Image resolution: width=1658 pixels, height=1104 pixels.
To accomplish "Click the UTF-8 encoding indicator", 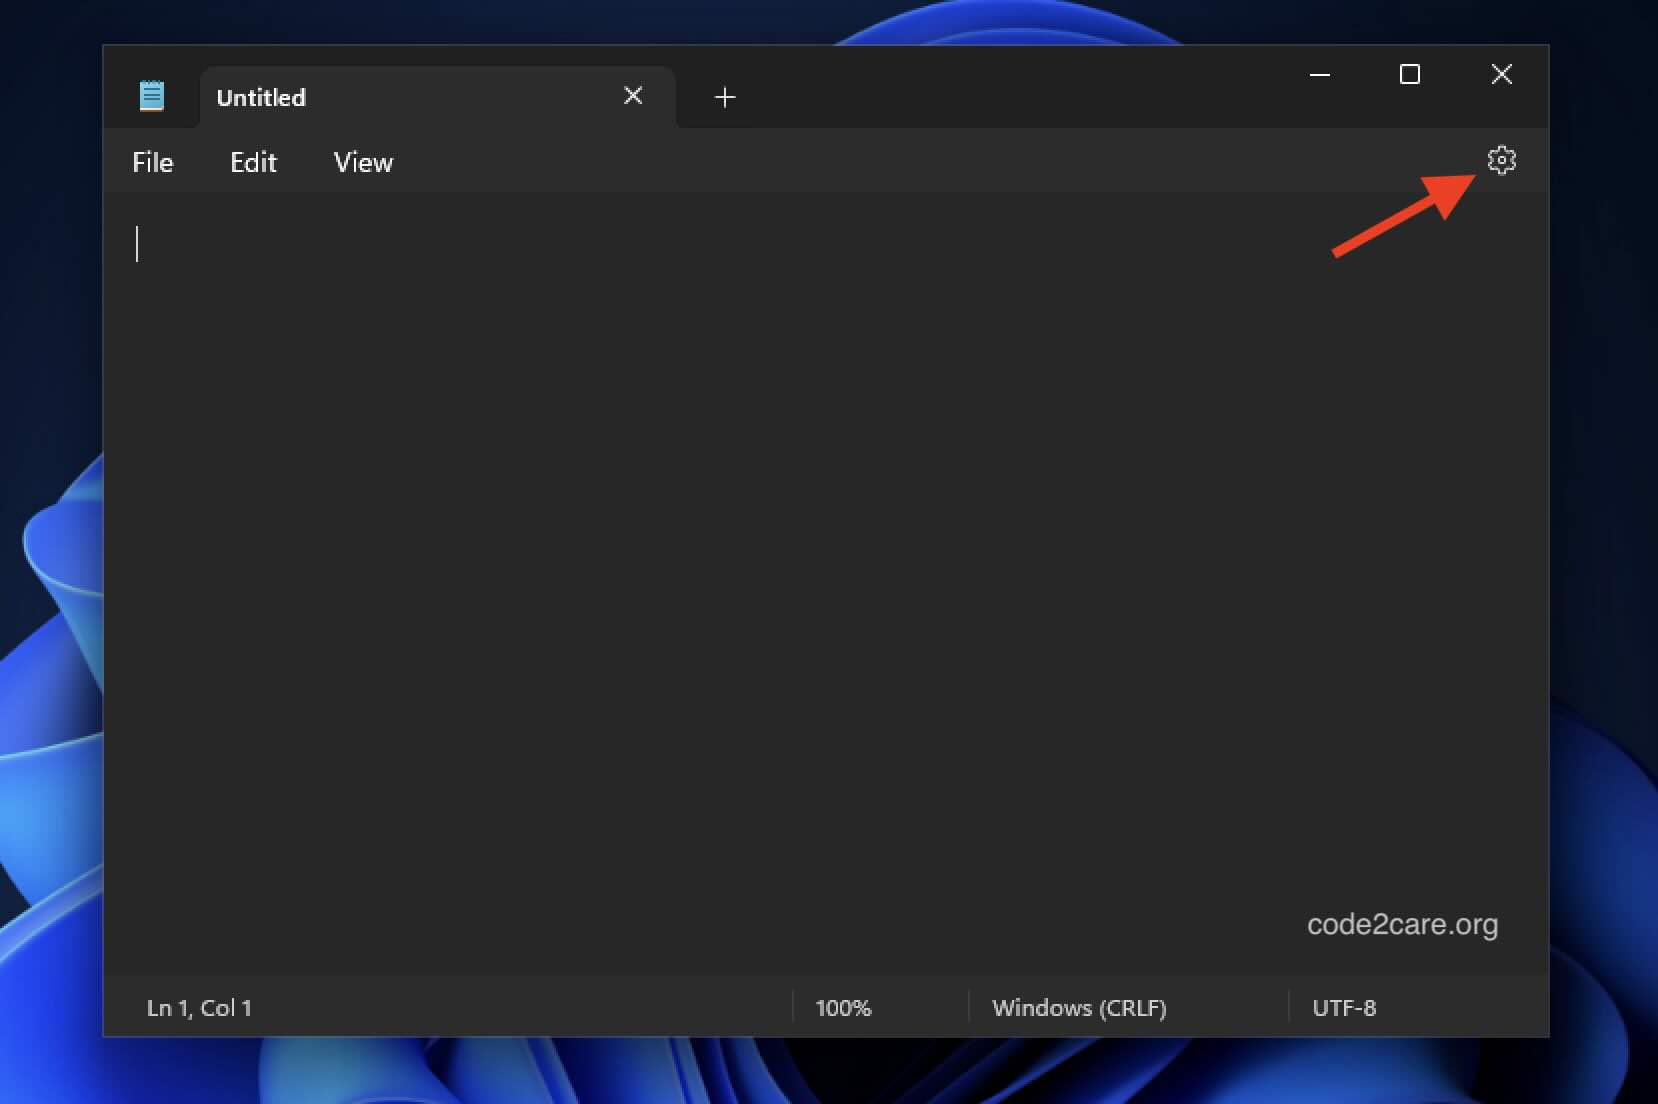I will pyautogui.click(x=1343, y=1008).
